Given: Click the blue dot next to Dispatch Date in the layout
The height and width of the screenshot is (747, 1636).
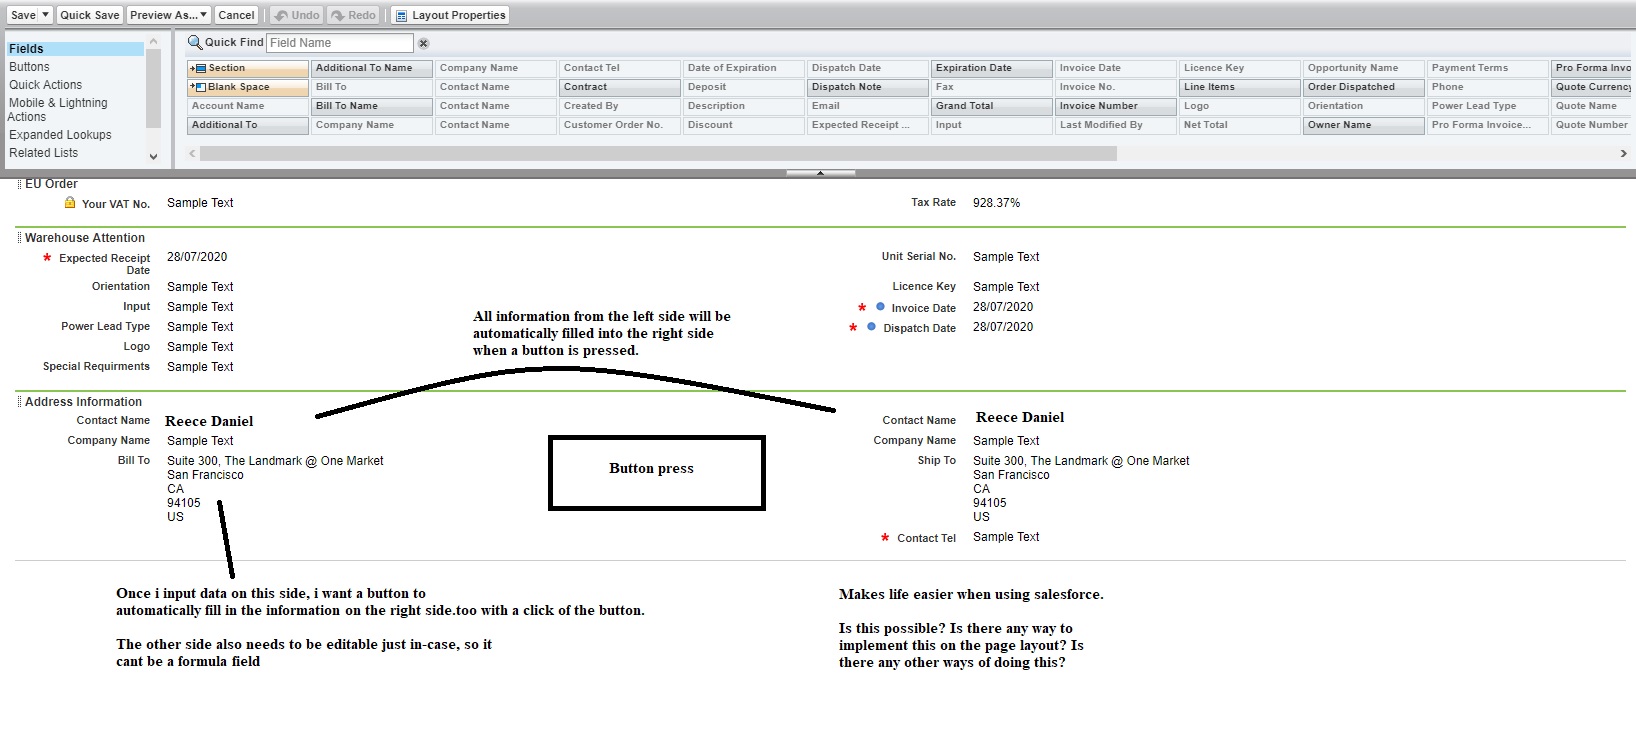Looking at the screenshot, I should 872,327.
